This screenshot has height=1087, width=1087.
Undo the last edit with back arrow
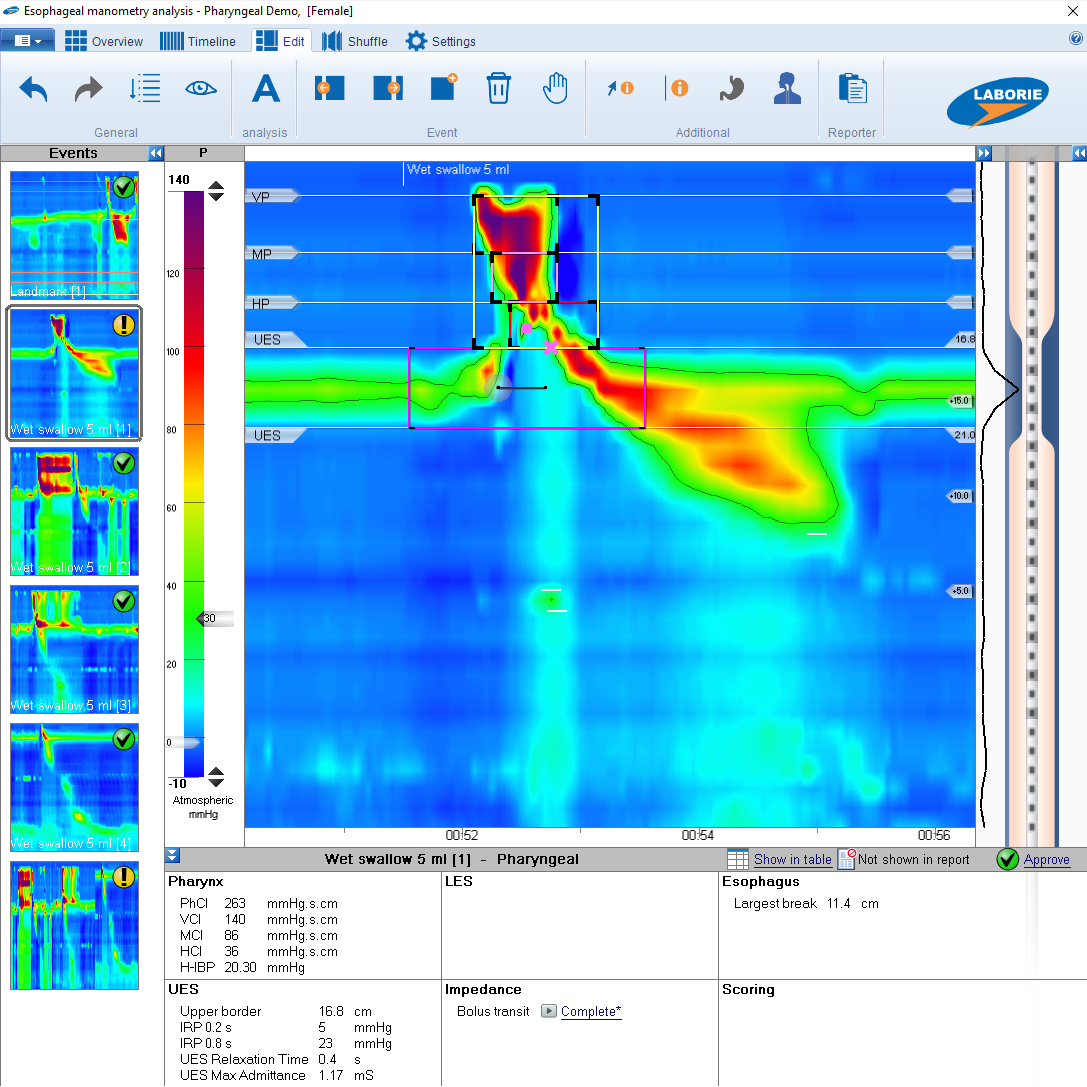33,89
